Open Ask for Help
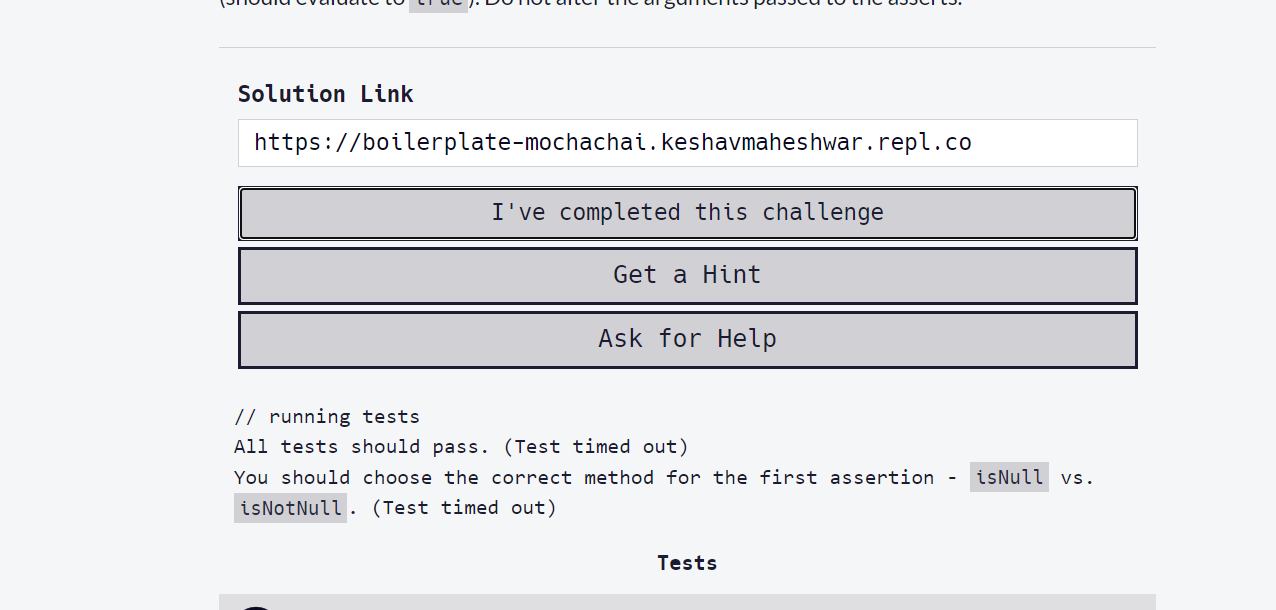The width and height of the screenshot is (1276, 610). (x=687, y=339)
